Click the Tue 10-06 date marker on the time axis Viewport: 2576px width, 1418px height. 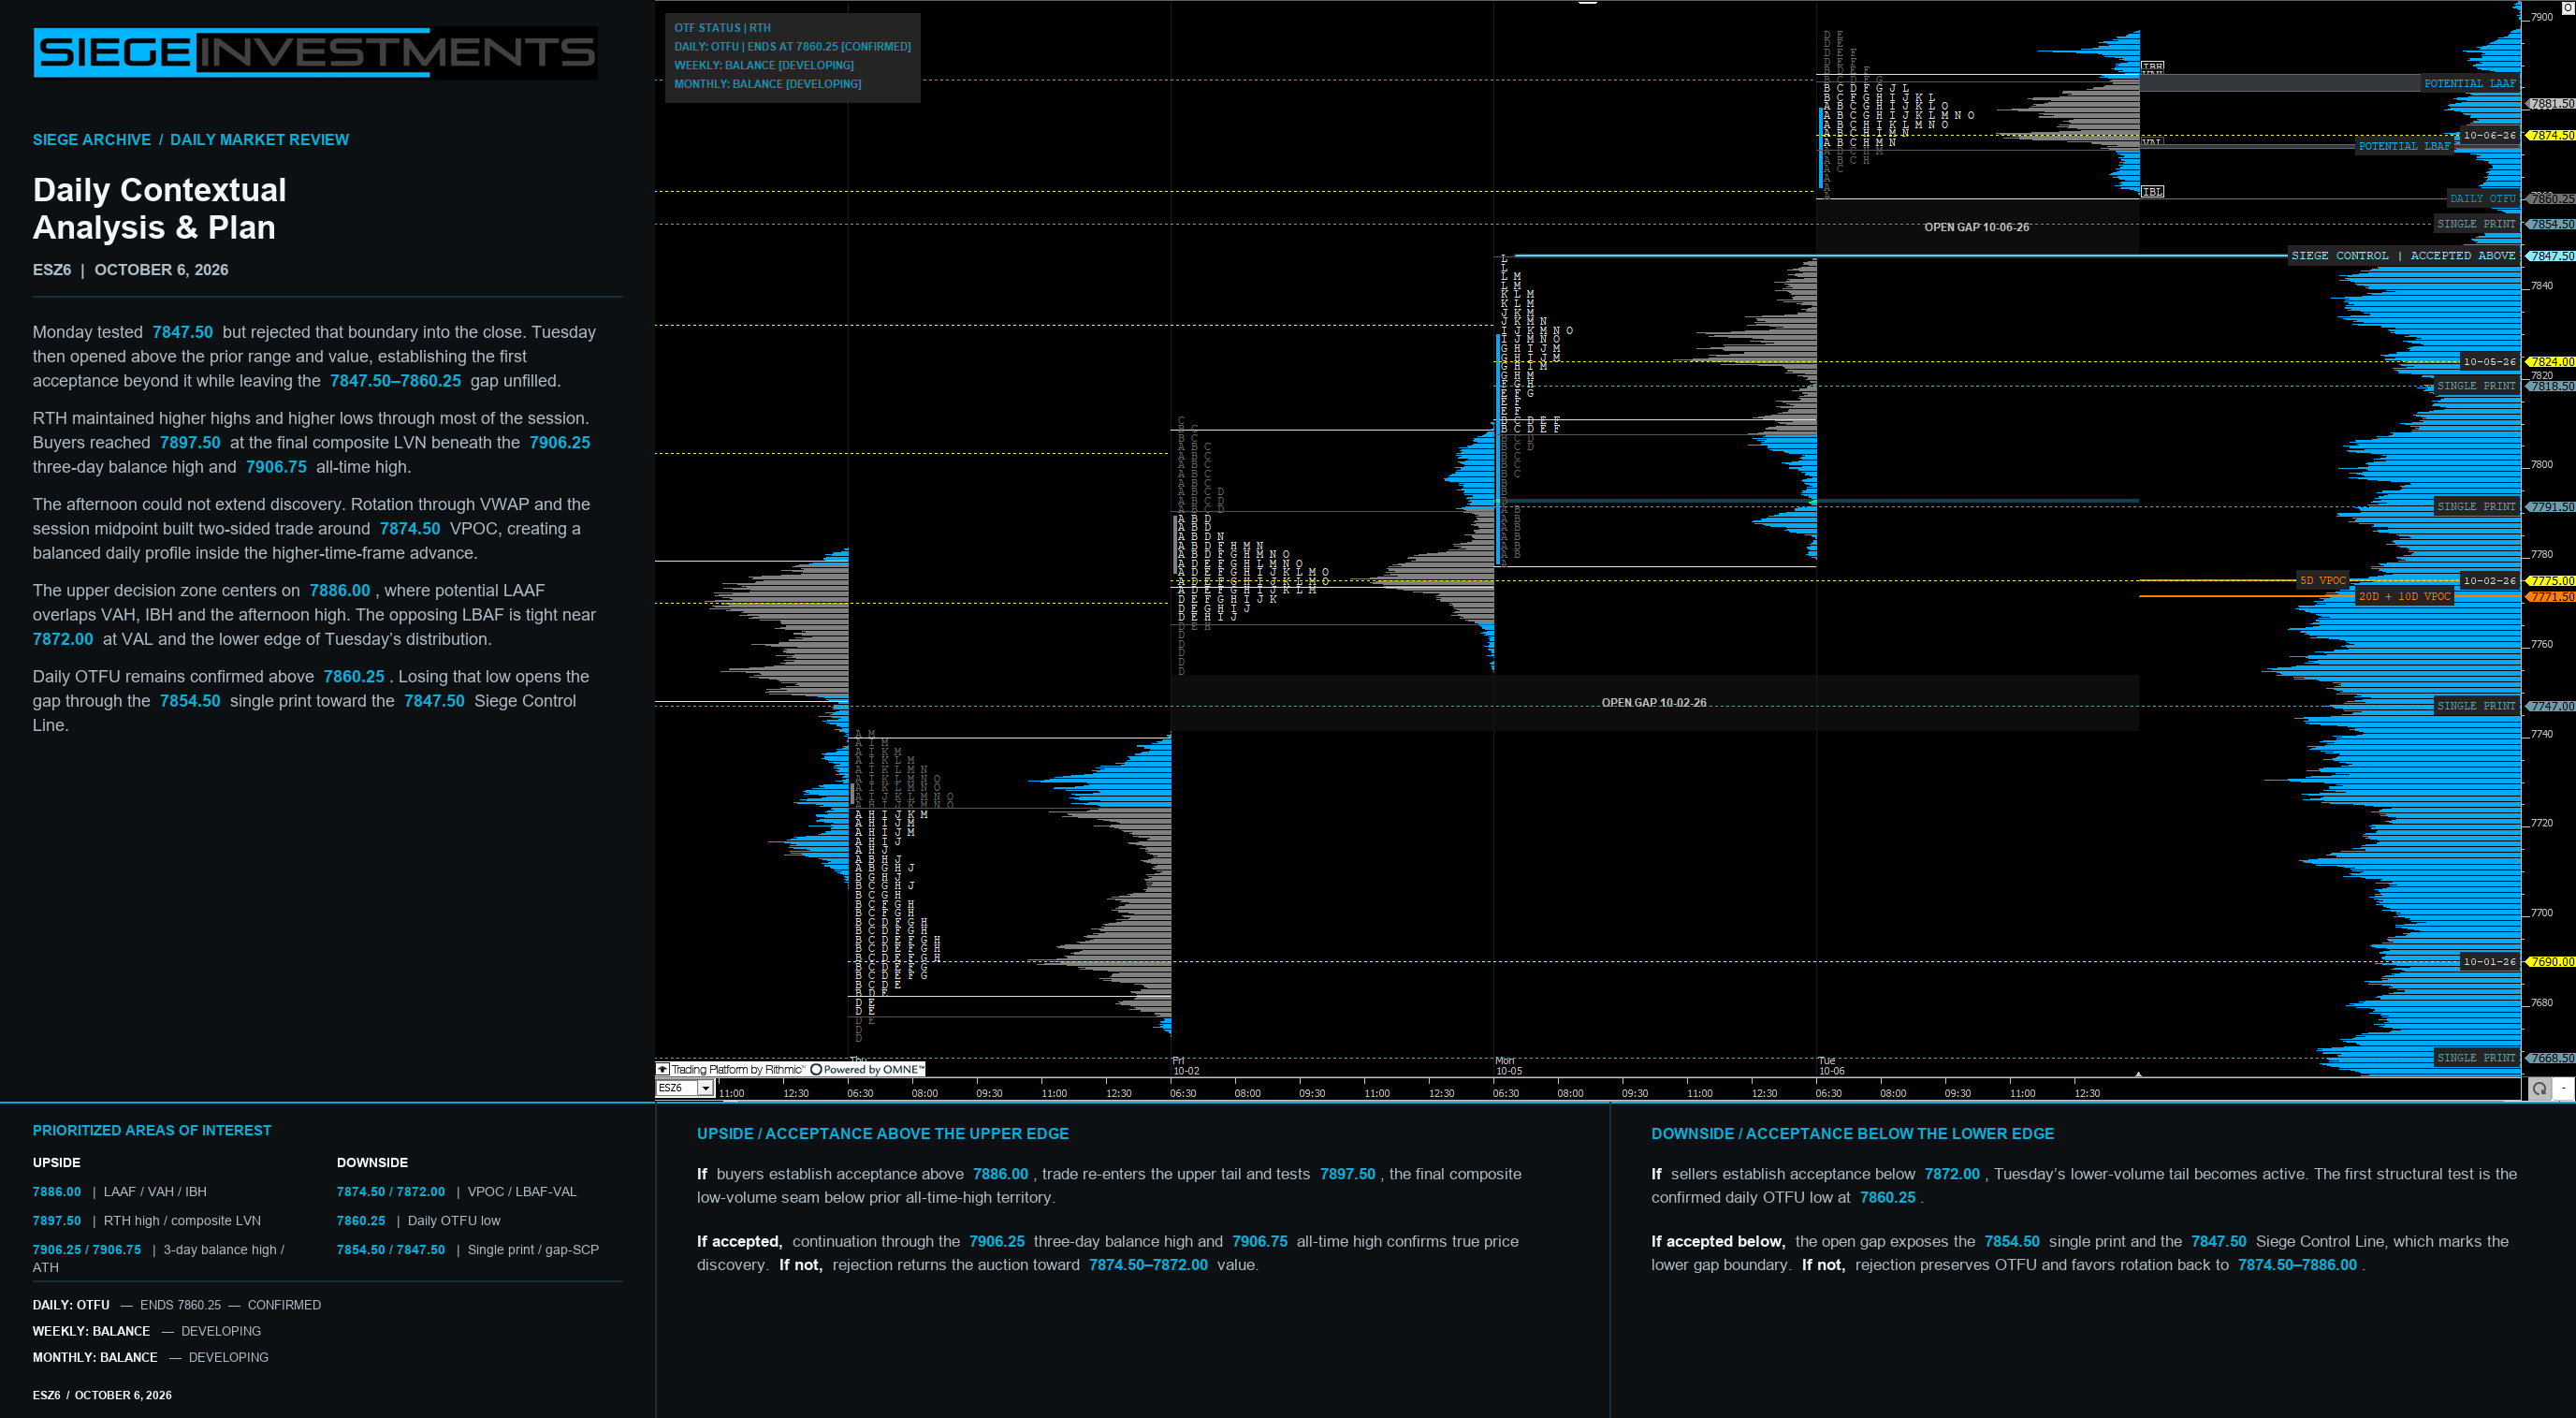pos(1831,1066)
